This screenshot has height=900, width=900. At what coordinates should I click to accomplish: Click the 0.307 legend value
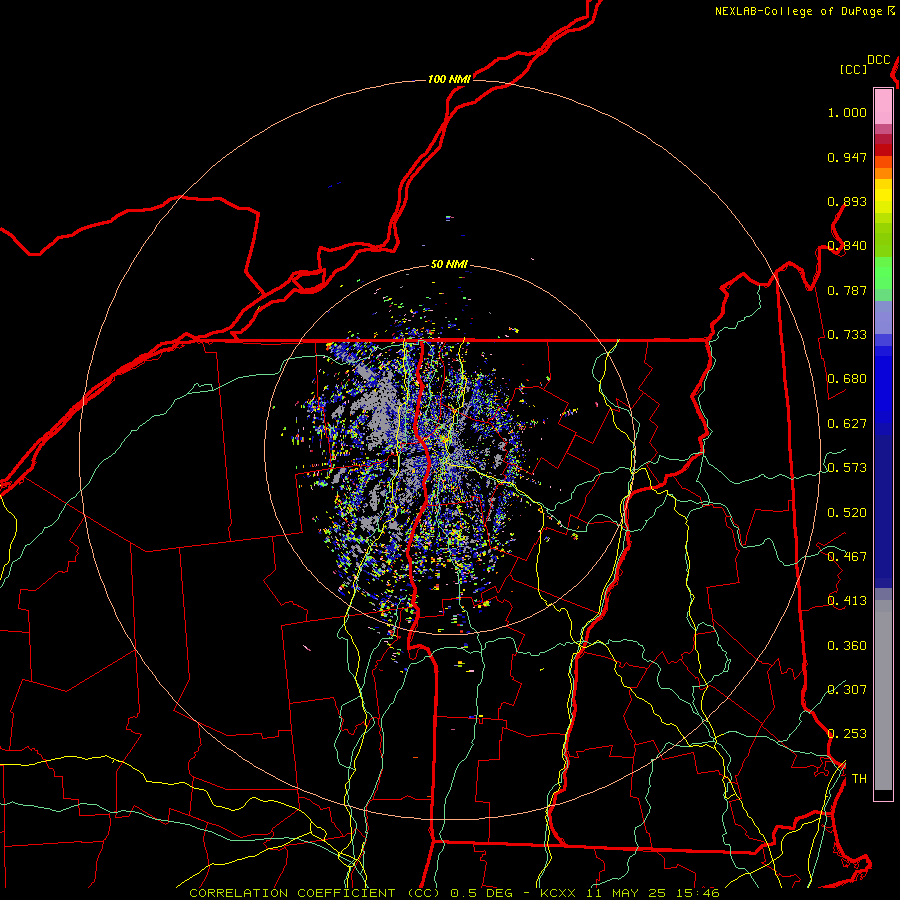click(847, 689)
